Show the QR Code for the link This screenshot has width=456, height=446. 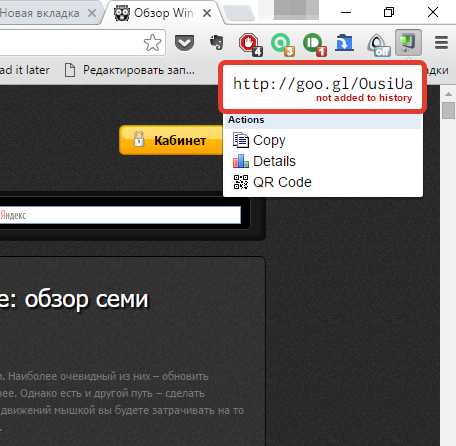[x=272, y=182]
